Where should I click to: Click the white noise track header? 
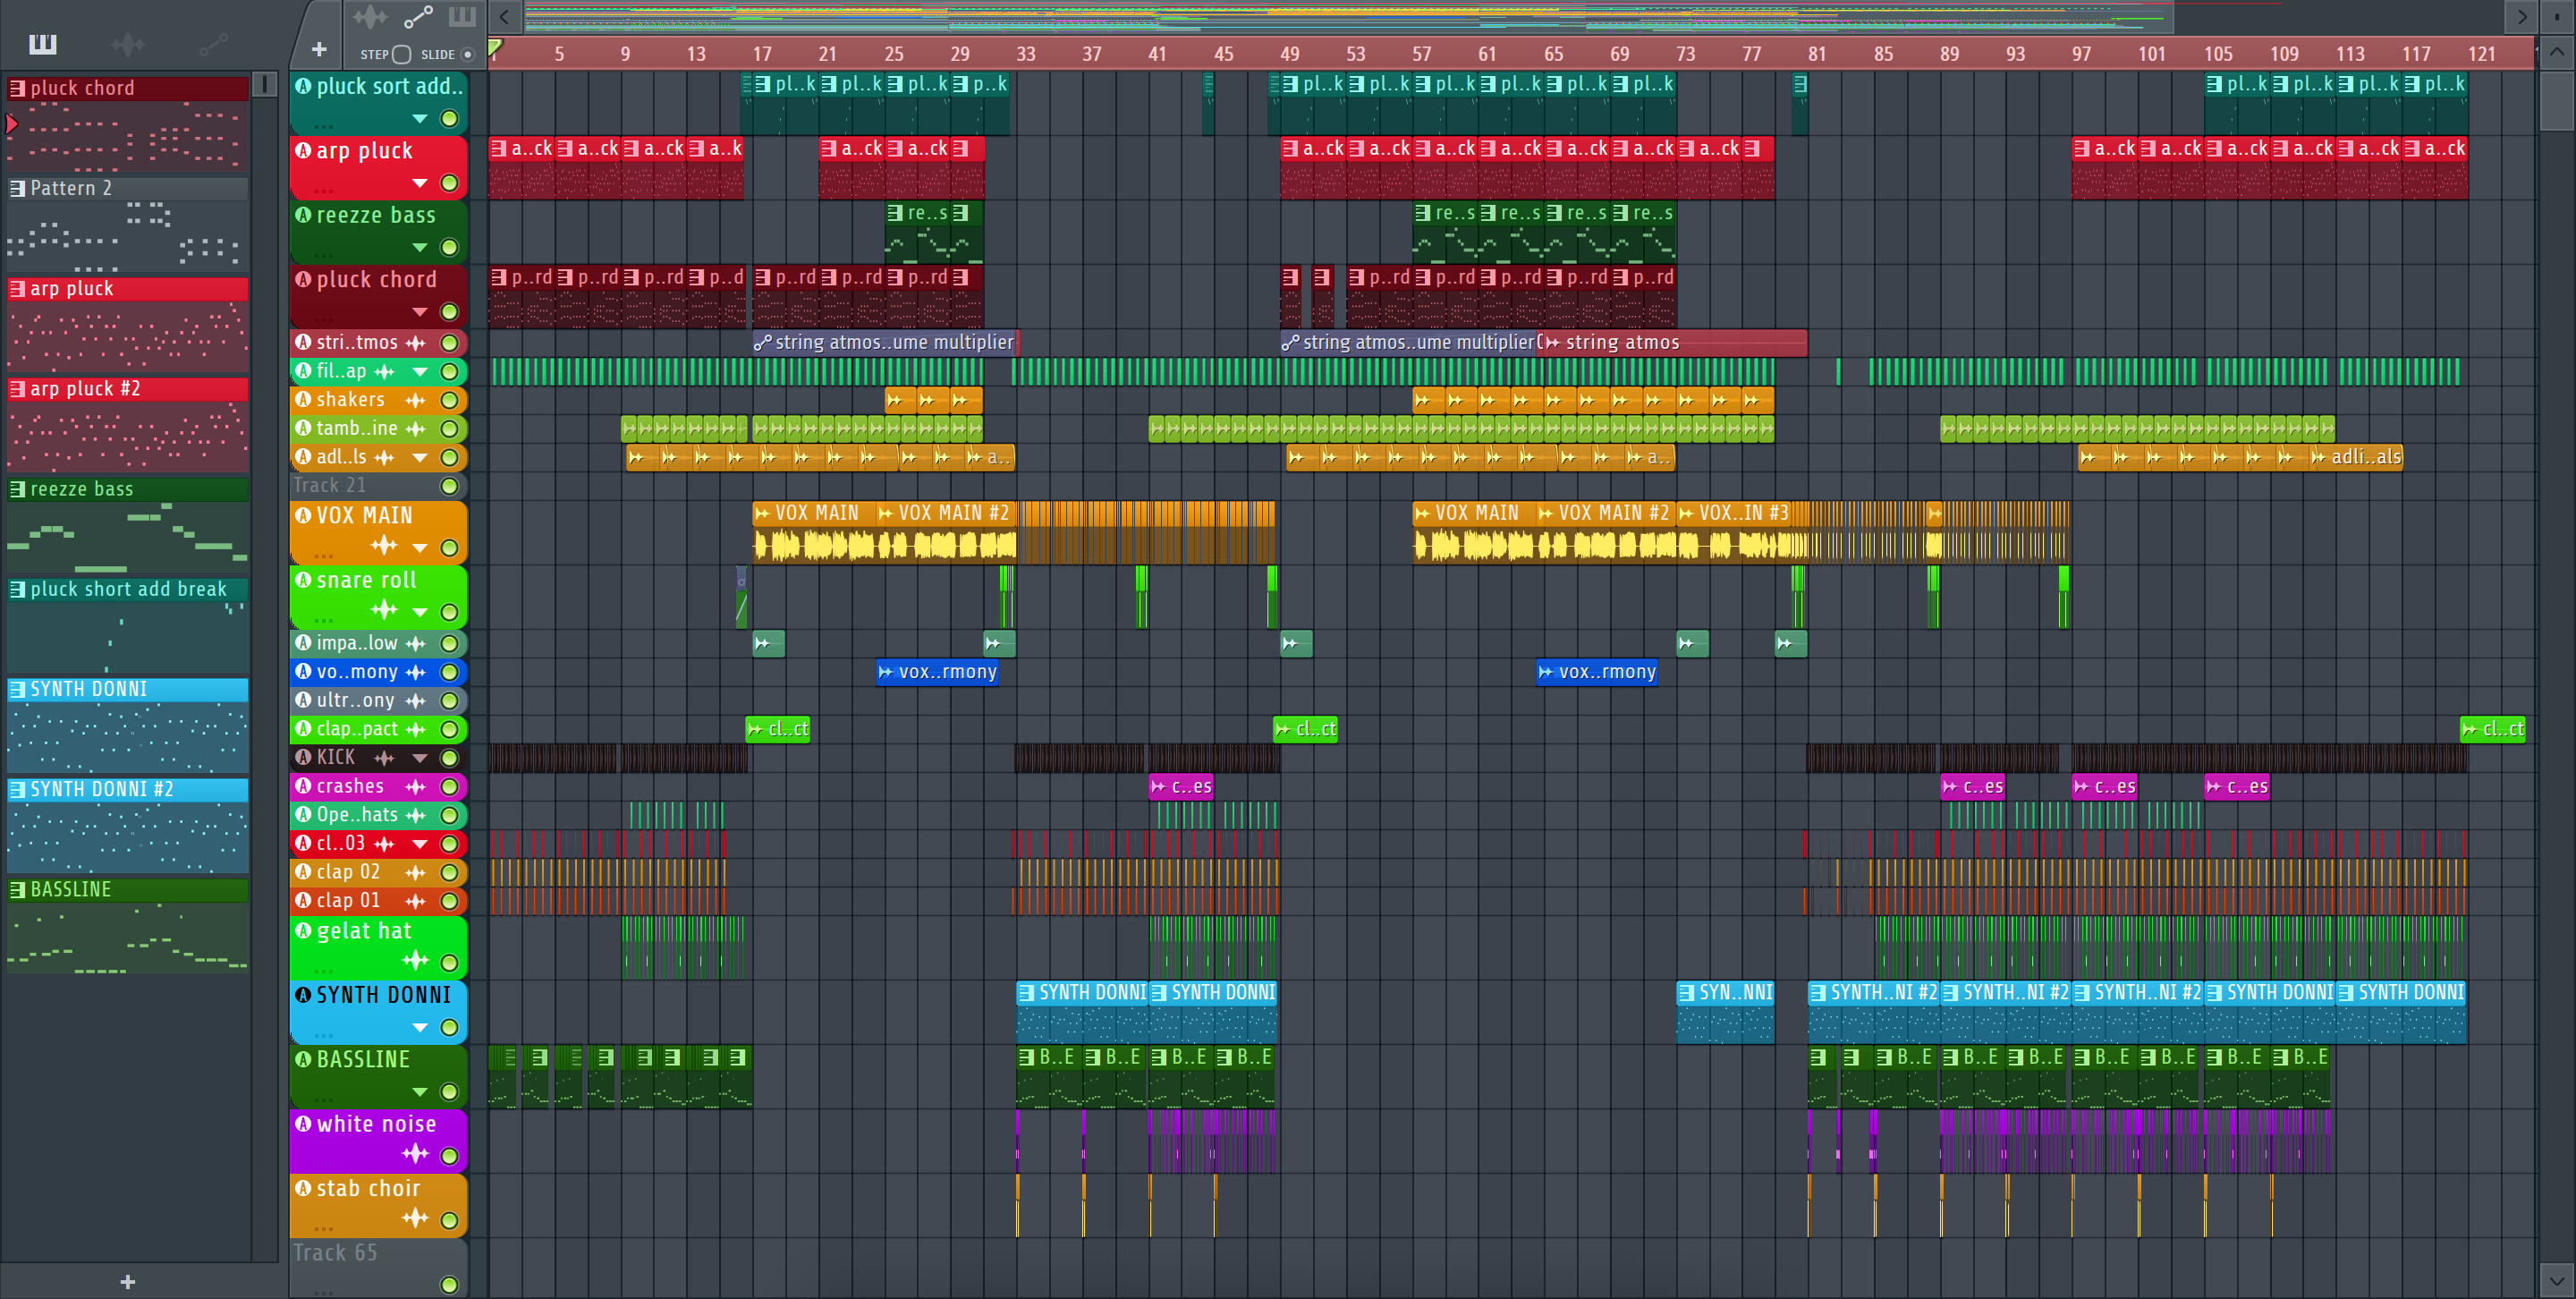point(376,1124)
